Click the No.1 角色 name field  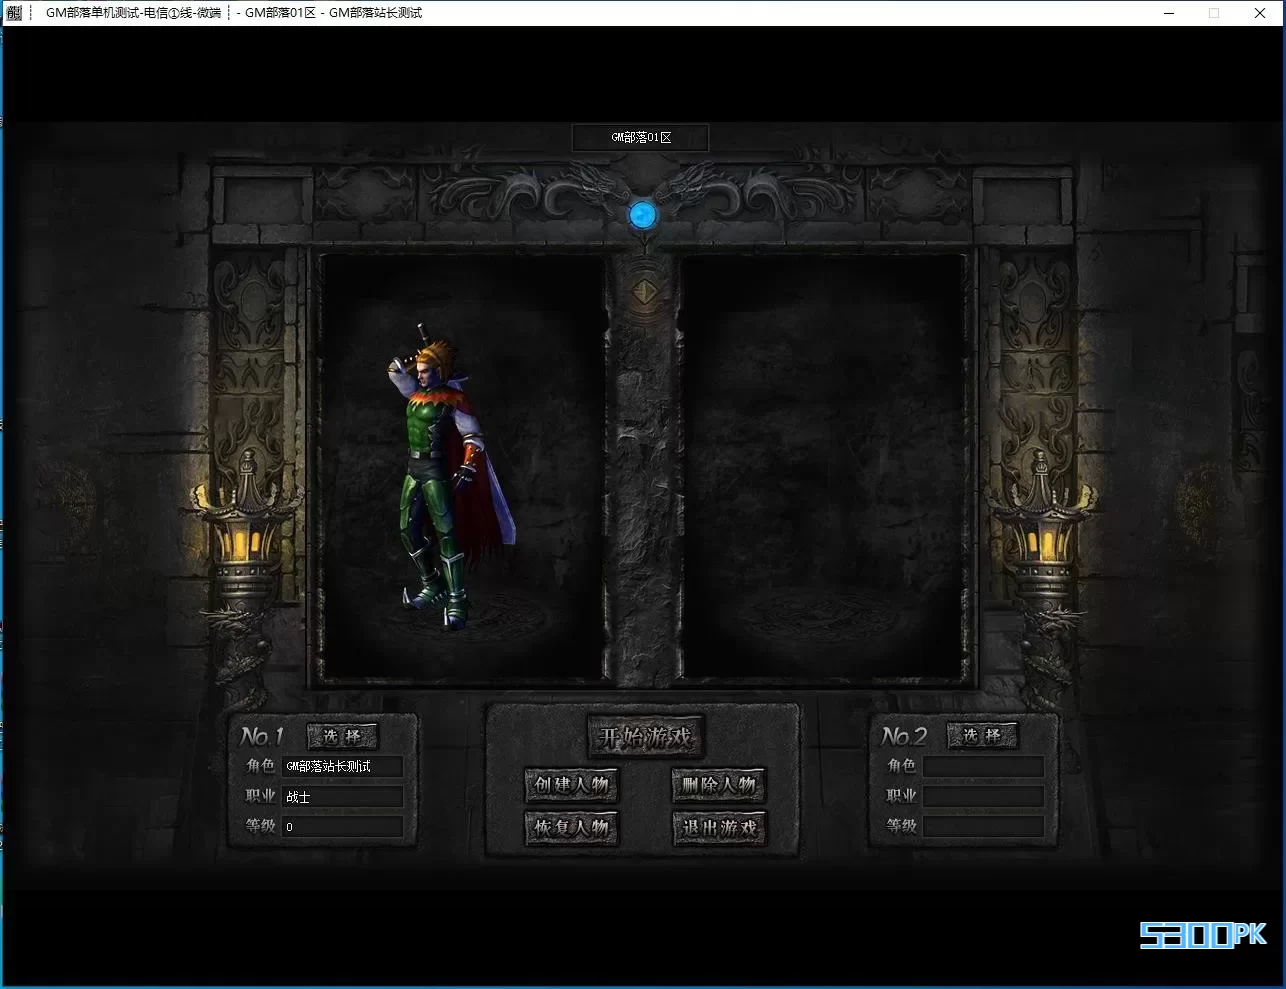click(342, 766)
